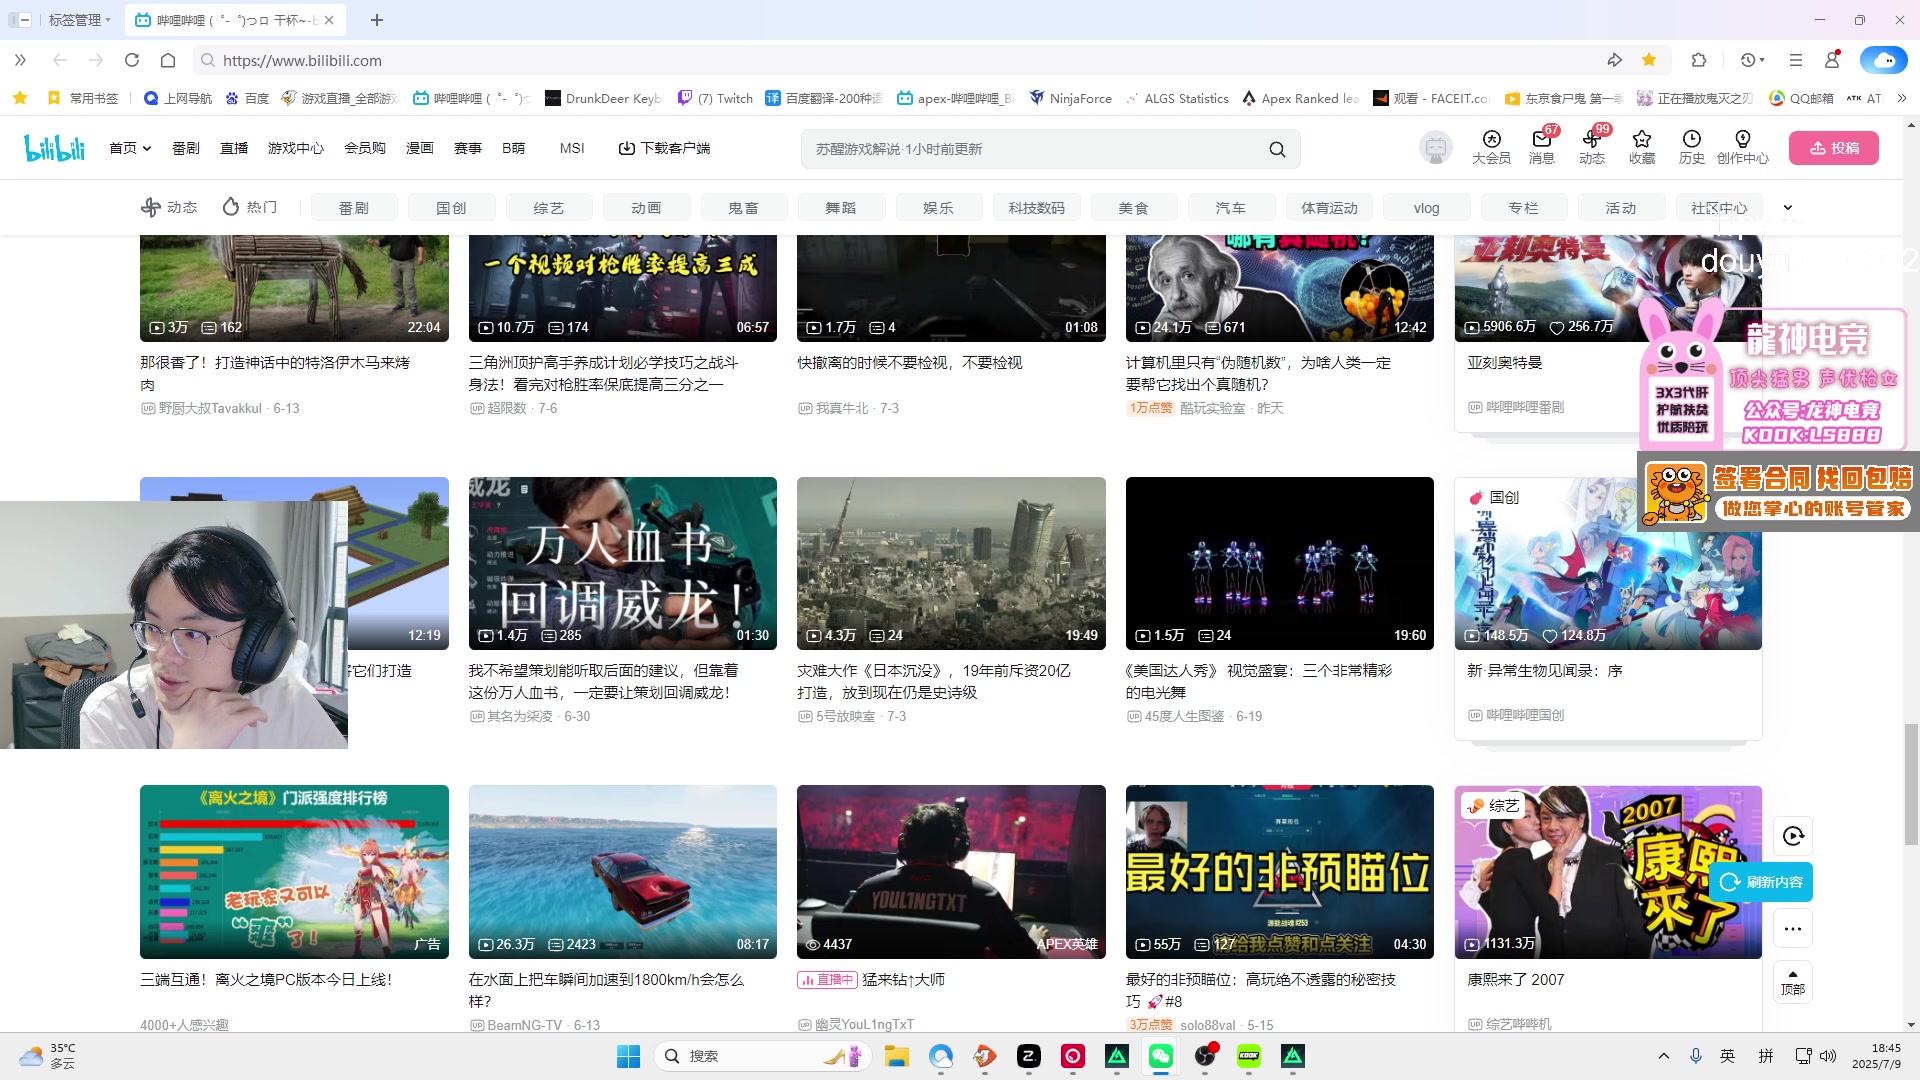The height and width of the screenshot is (1080, 1920).
Task: Expand the bookmarks bar overflow chevron
Action: [x=1902, y=98]
